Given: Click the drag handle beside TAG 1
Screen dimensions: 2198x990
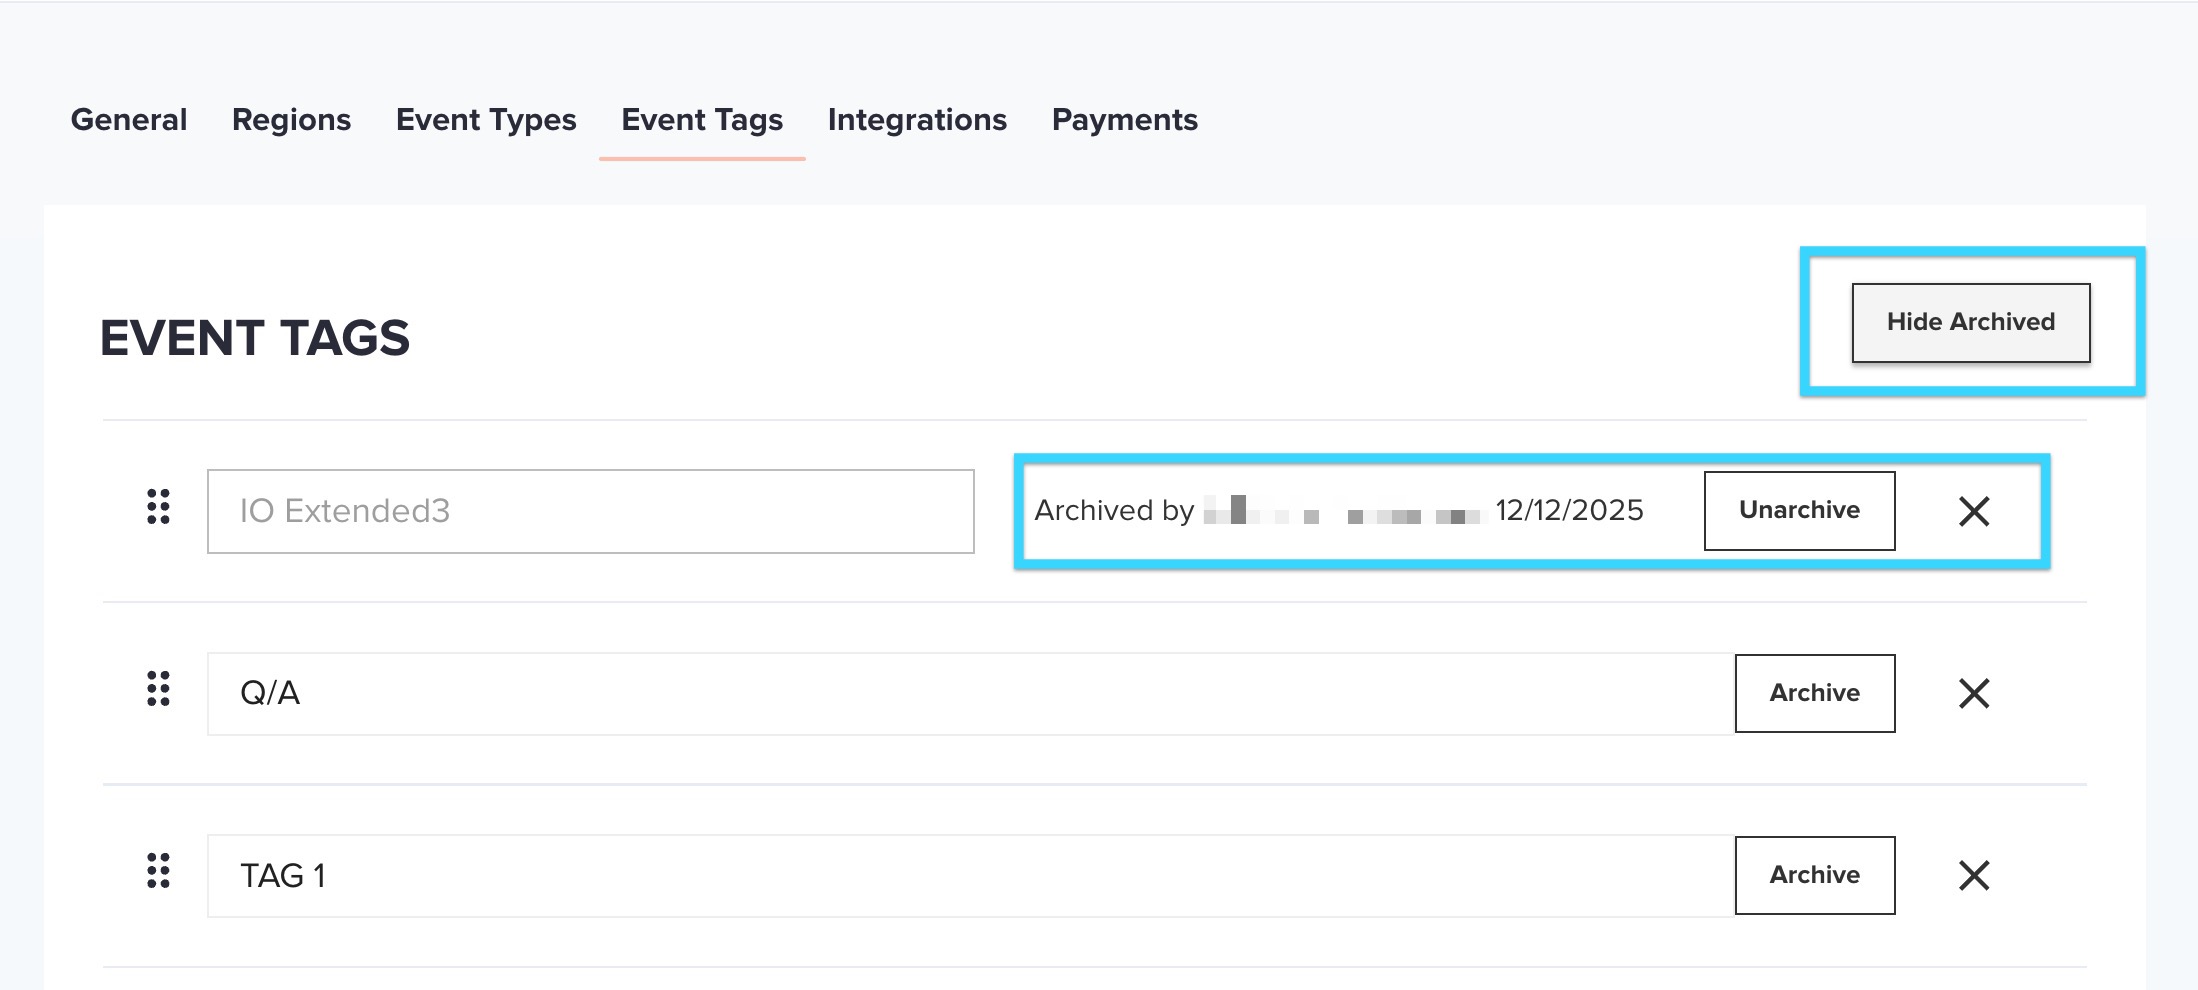Looking at the screenshot, I should point(158,871).
